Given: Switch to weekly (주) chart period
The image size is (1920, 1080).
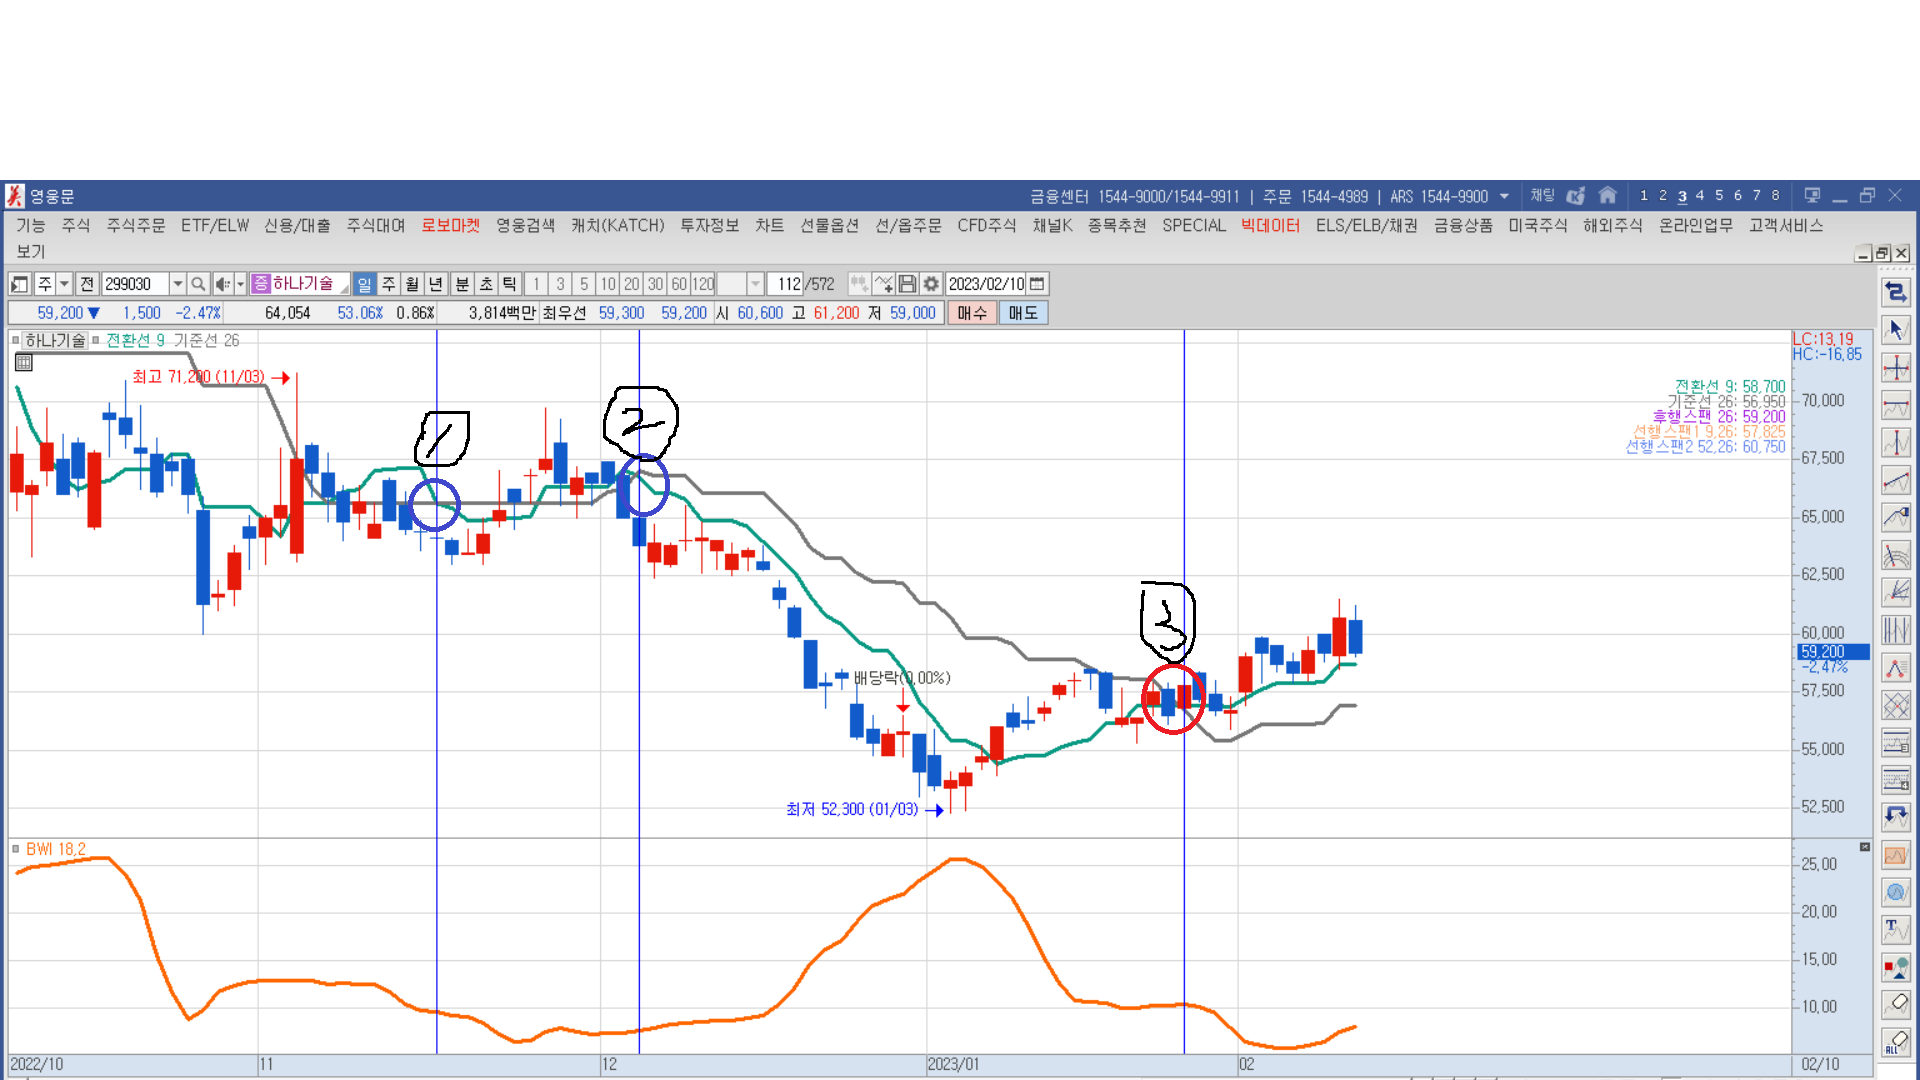Looking at the screenshot, I should 389,284.
